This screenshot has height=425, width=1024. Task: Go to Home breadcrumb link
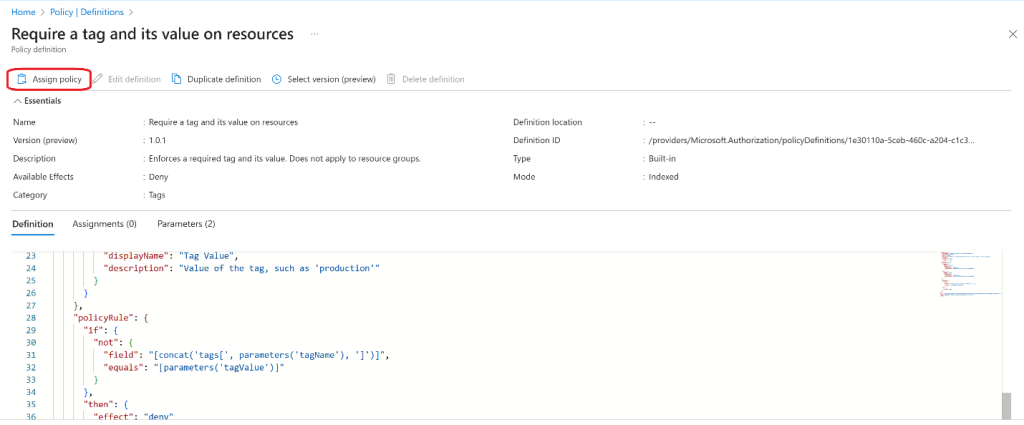tap(23, 11)
